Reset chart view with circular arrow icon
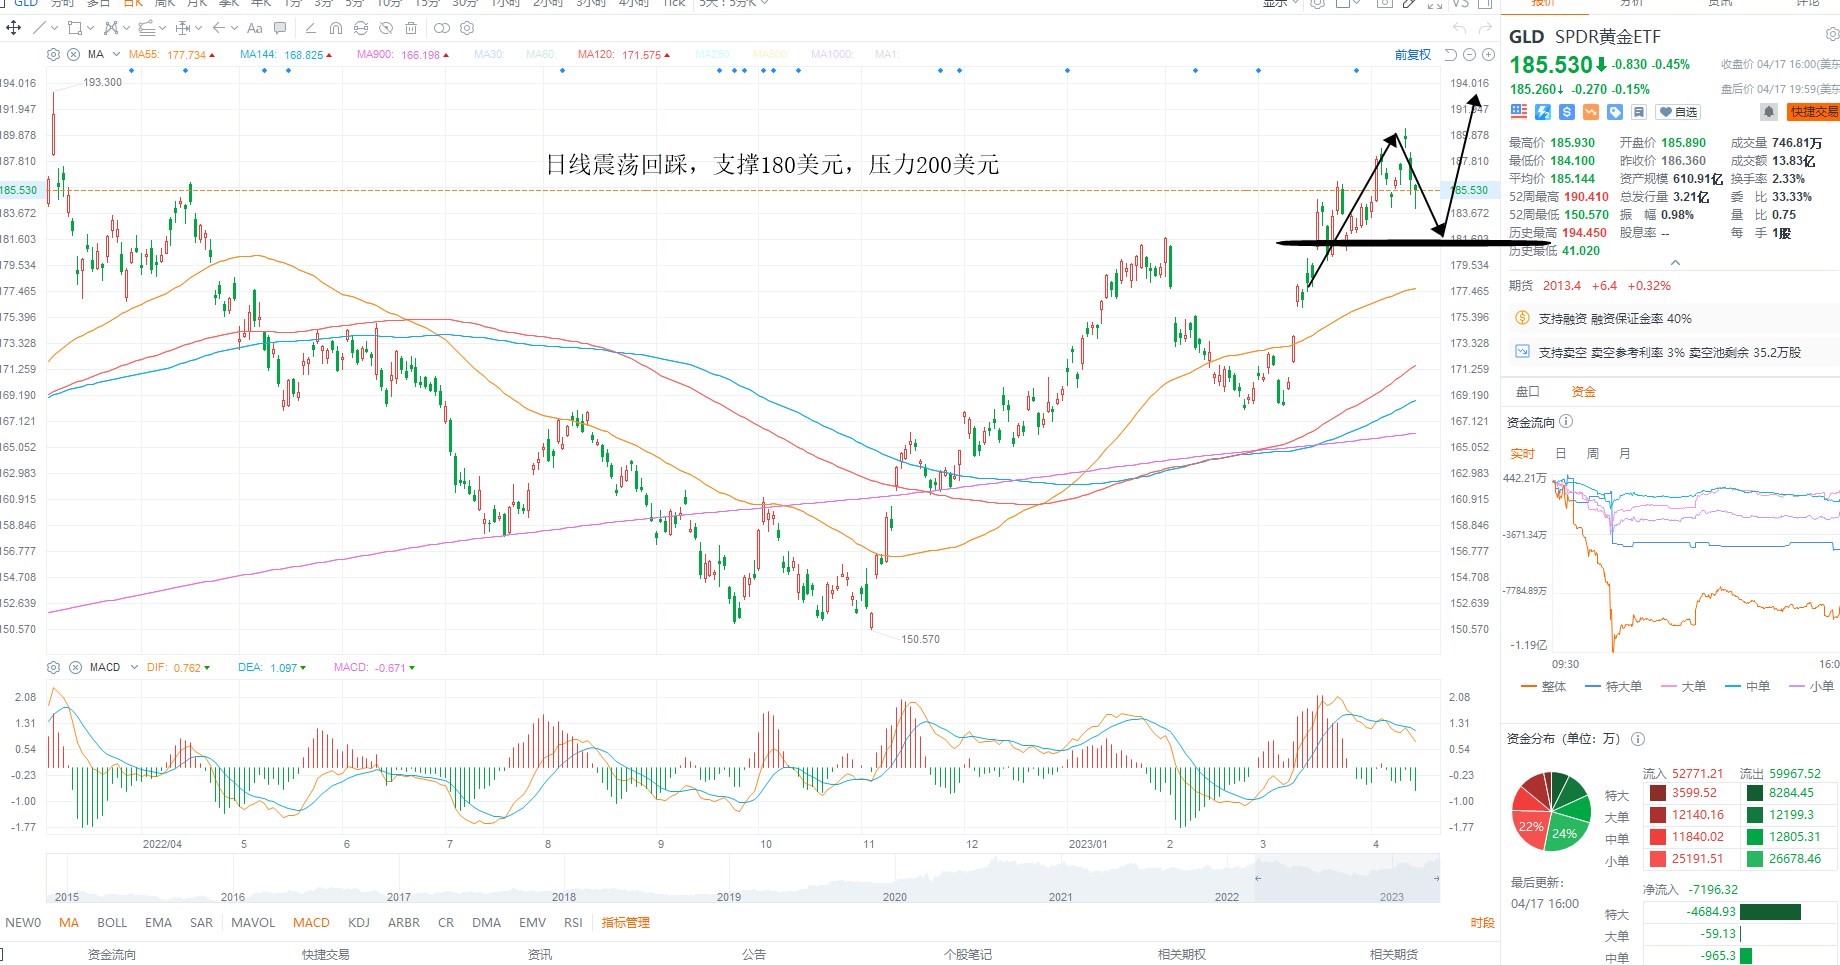Image resolution: width=1840 pixels, height=965 pixels. pos(1450,55)
